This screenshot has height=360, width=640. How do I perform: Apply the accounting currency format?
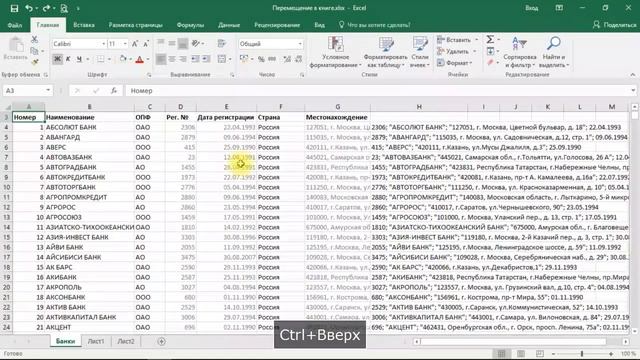point(244,60)
